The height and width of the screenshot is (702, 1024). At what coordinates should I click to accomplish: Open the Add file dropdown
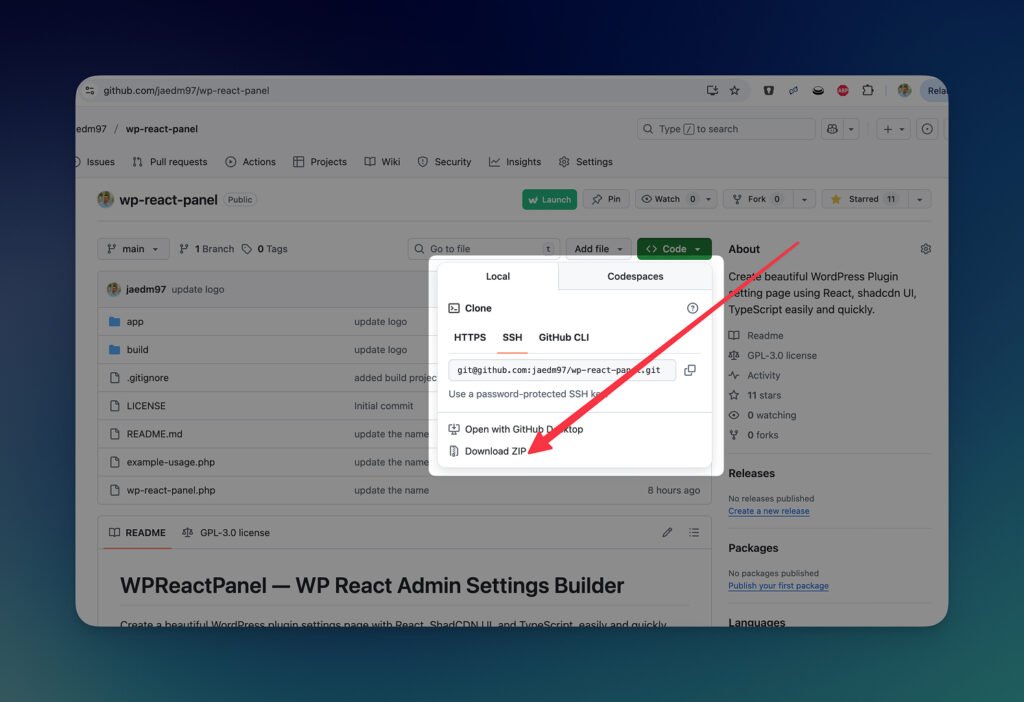click(598, 249)
